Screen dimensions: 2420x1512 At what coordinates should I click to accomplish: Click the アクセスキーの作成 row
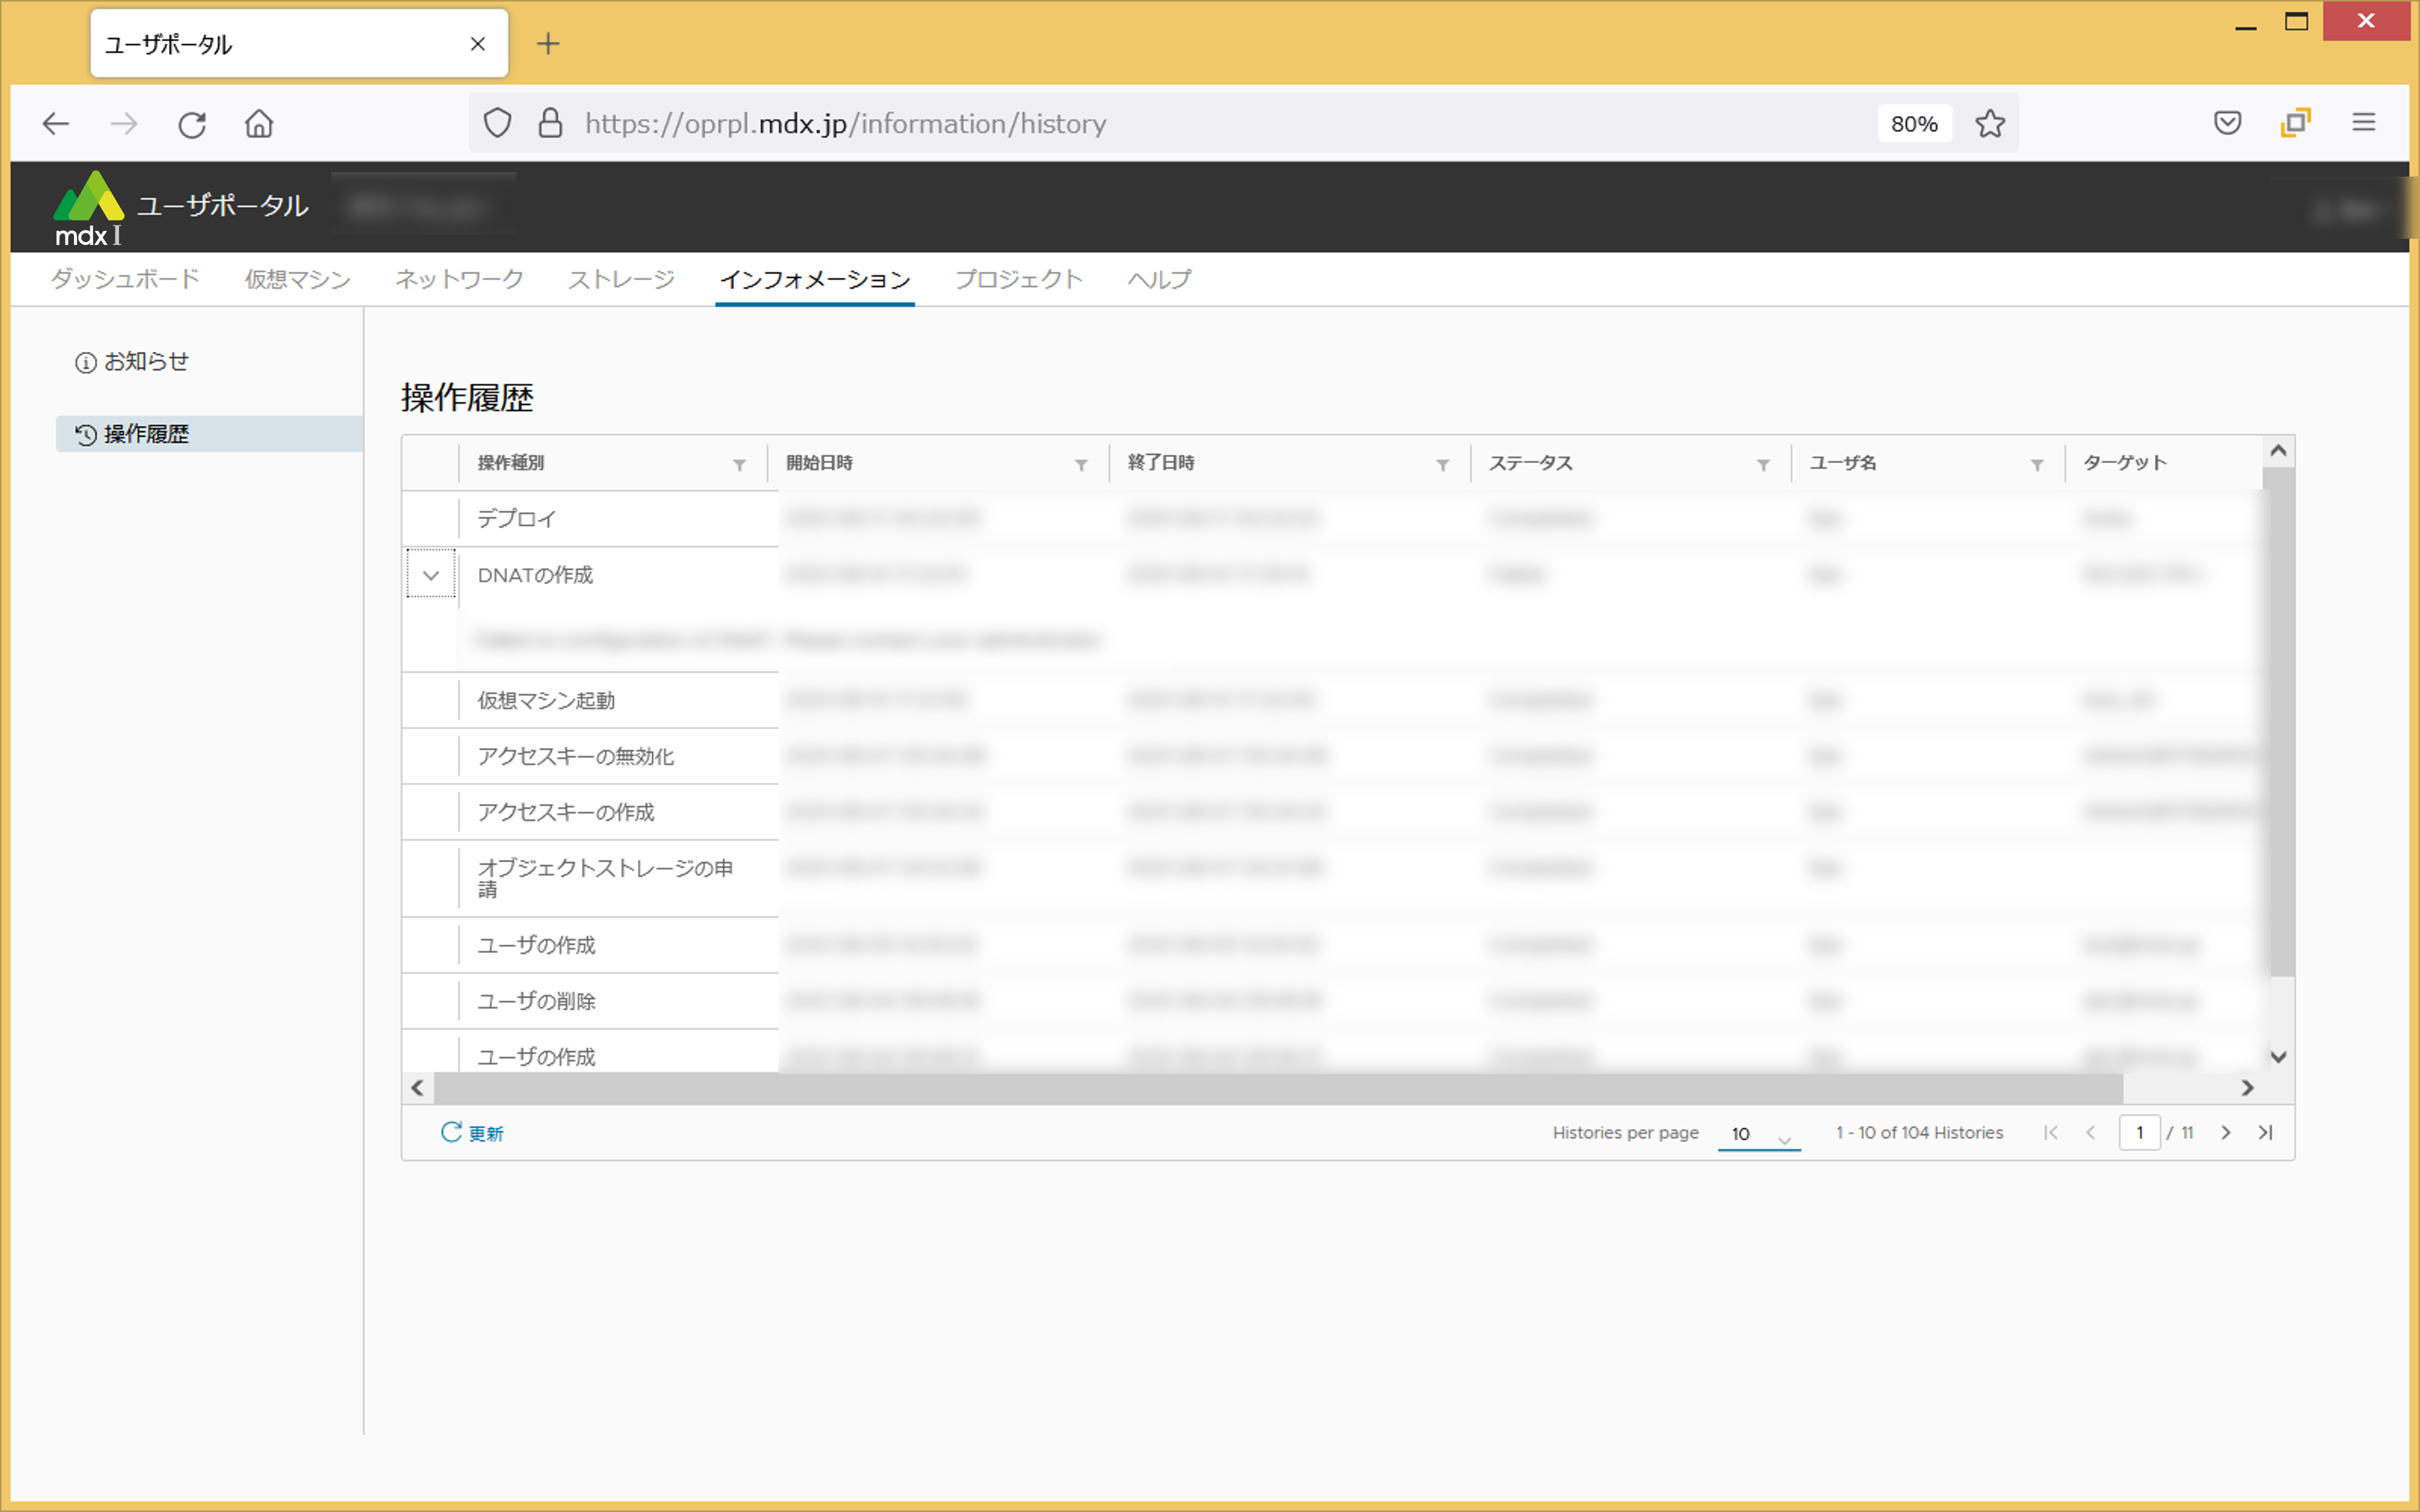(1331, 812)
